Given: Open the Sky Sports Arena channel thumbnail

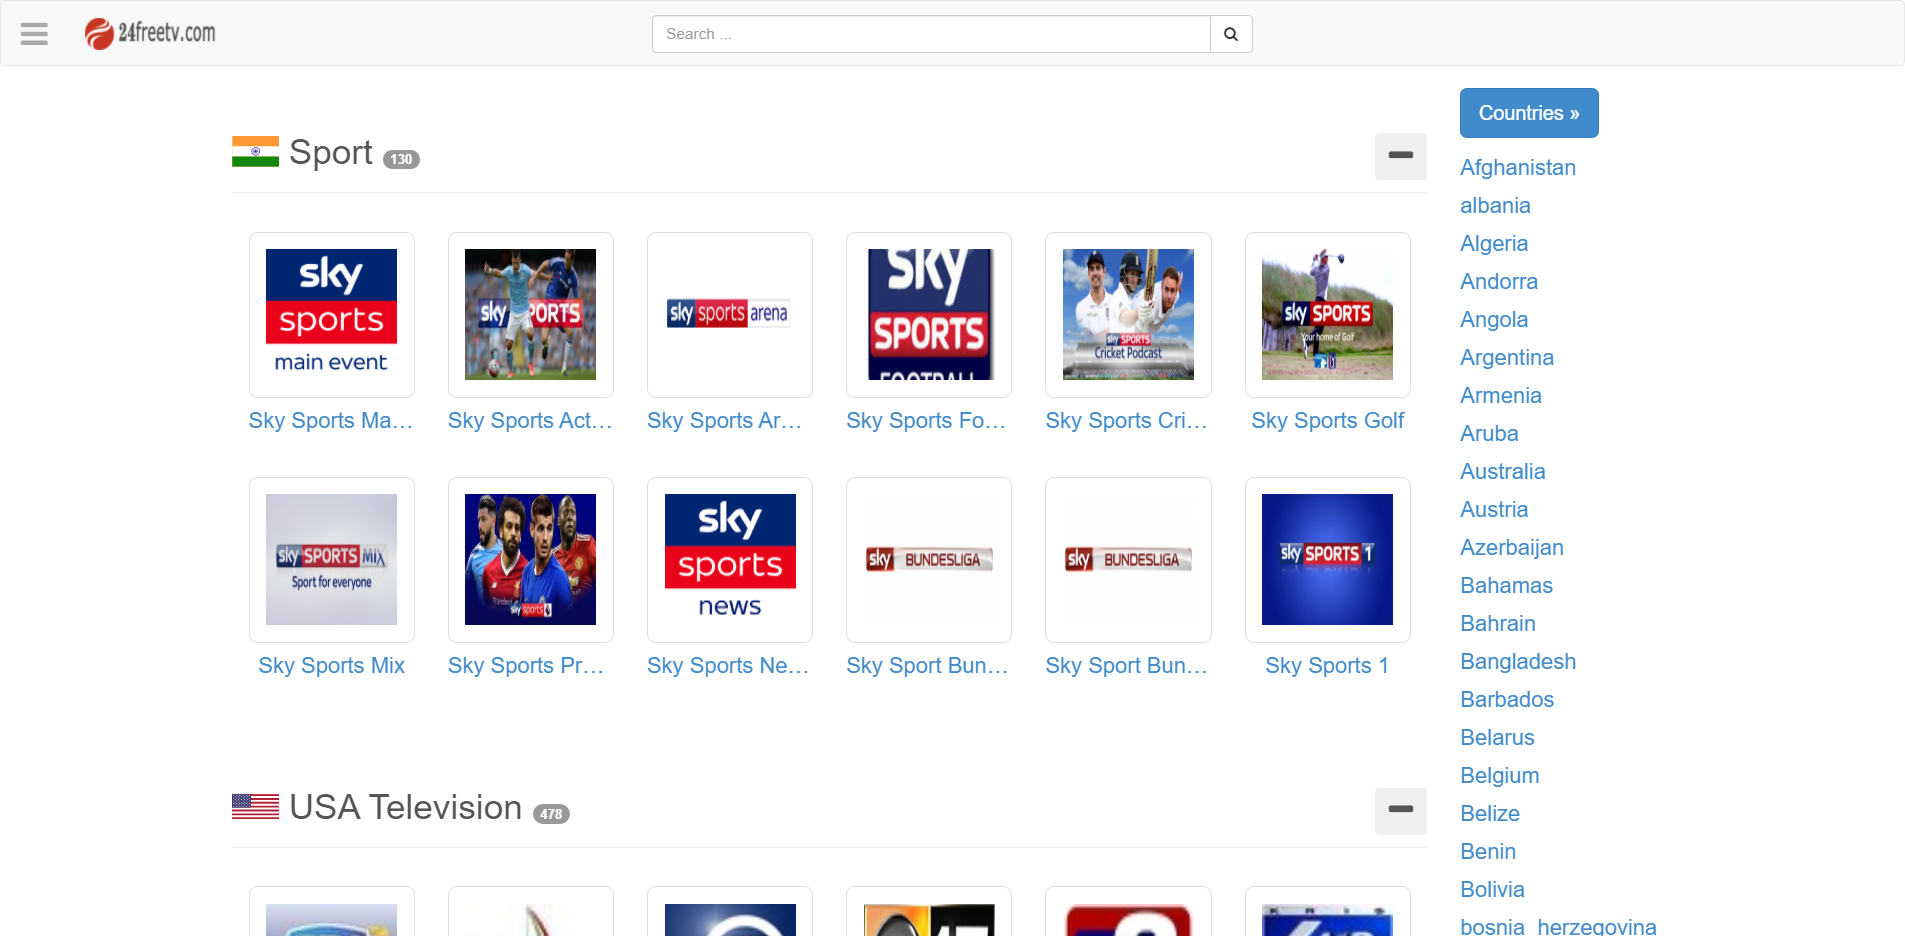Looking at the screenshot, I should [x=728, y=314].
